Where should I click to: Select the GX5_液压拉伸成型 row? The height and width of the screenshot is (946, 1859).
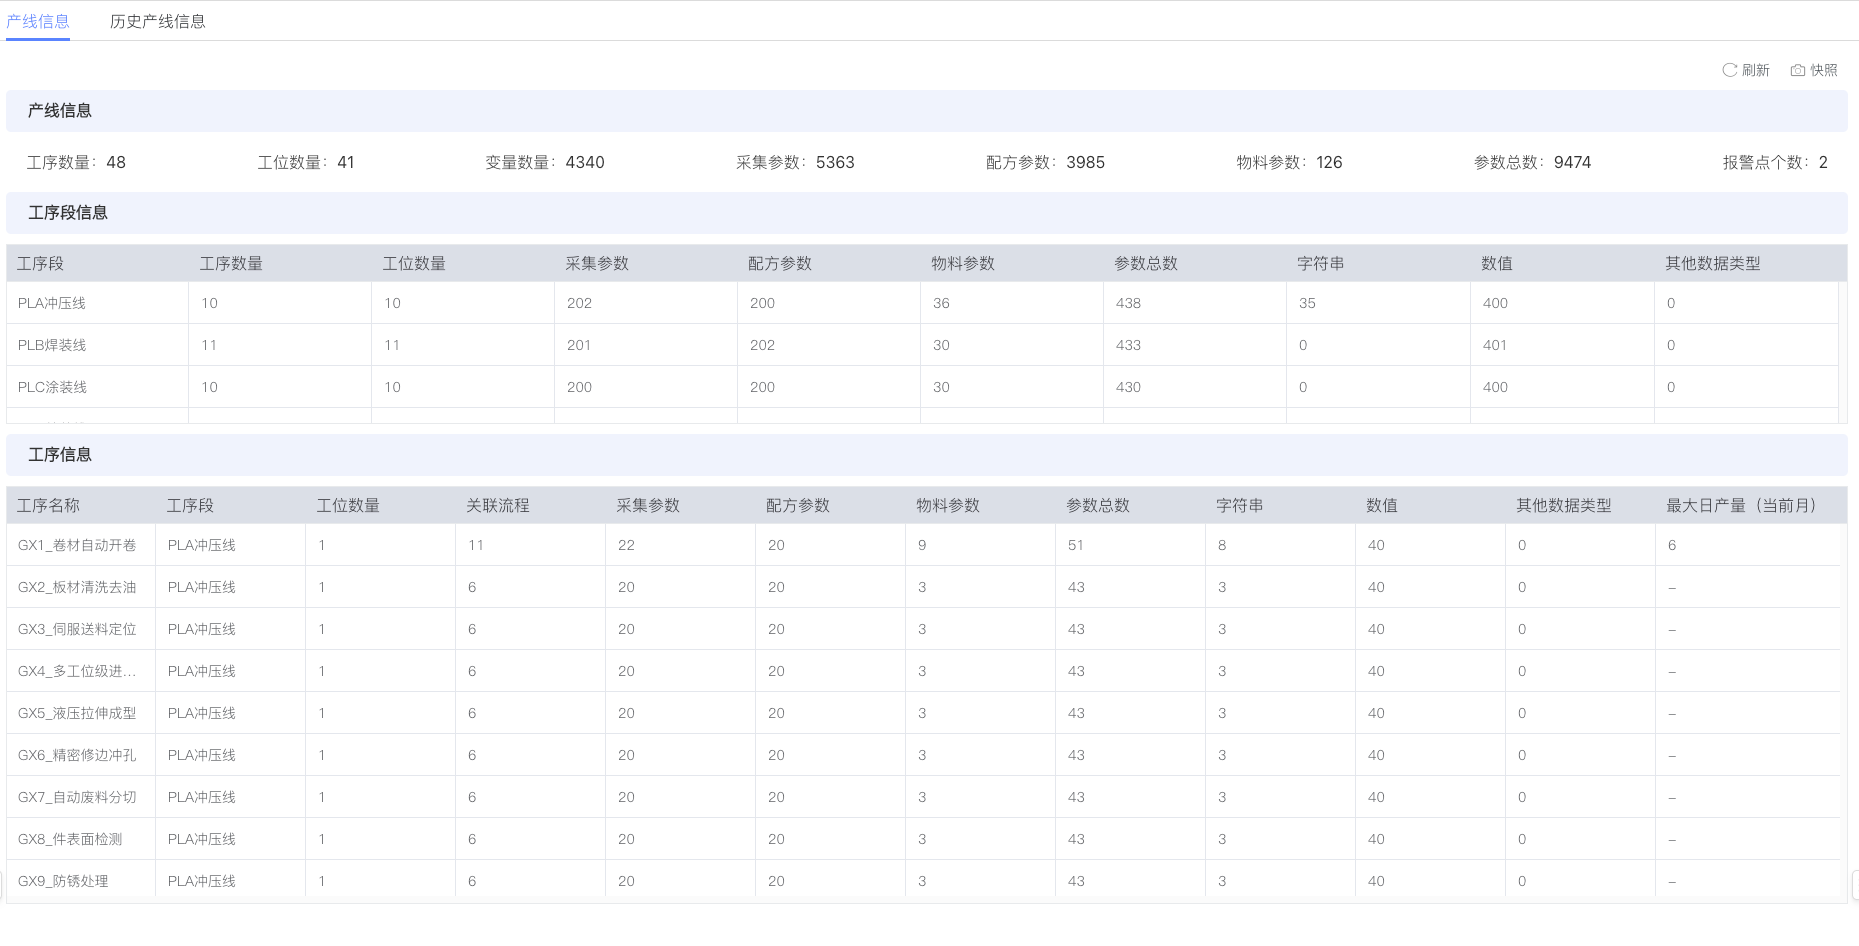coord(77,713)
